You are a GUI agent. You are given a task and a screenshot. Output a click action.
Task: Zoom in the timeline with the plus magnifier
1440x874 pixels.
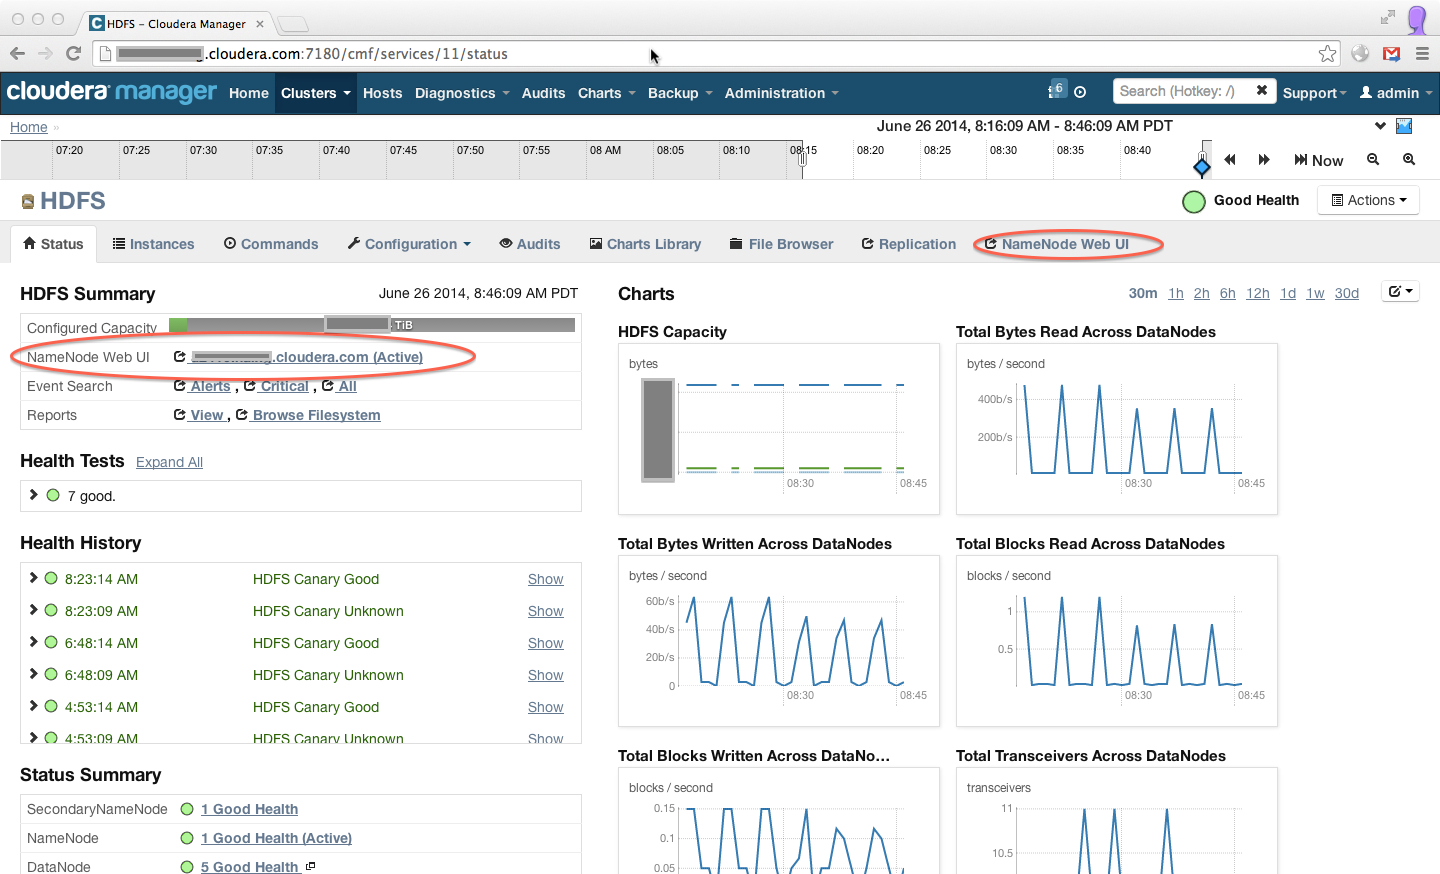coord(1409,159)
